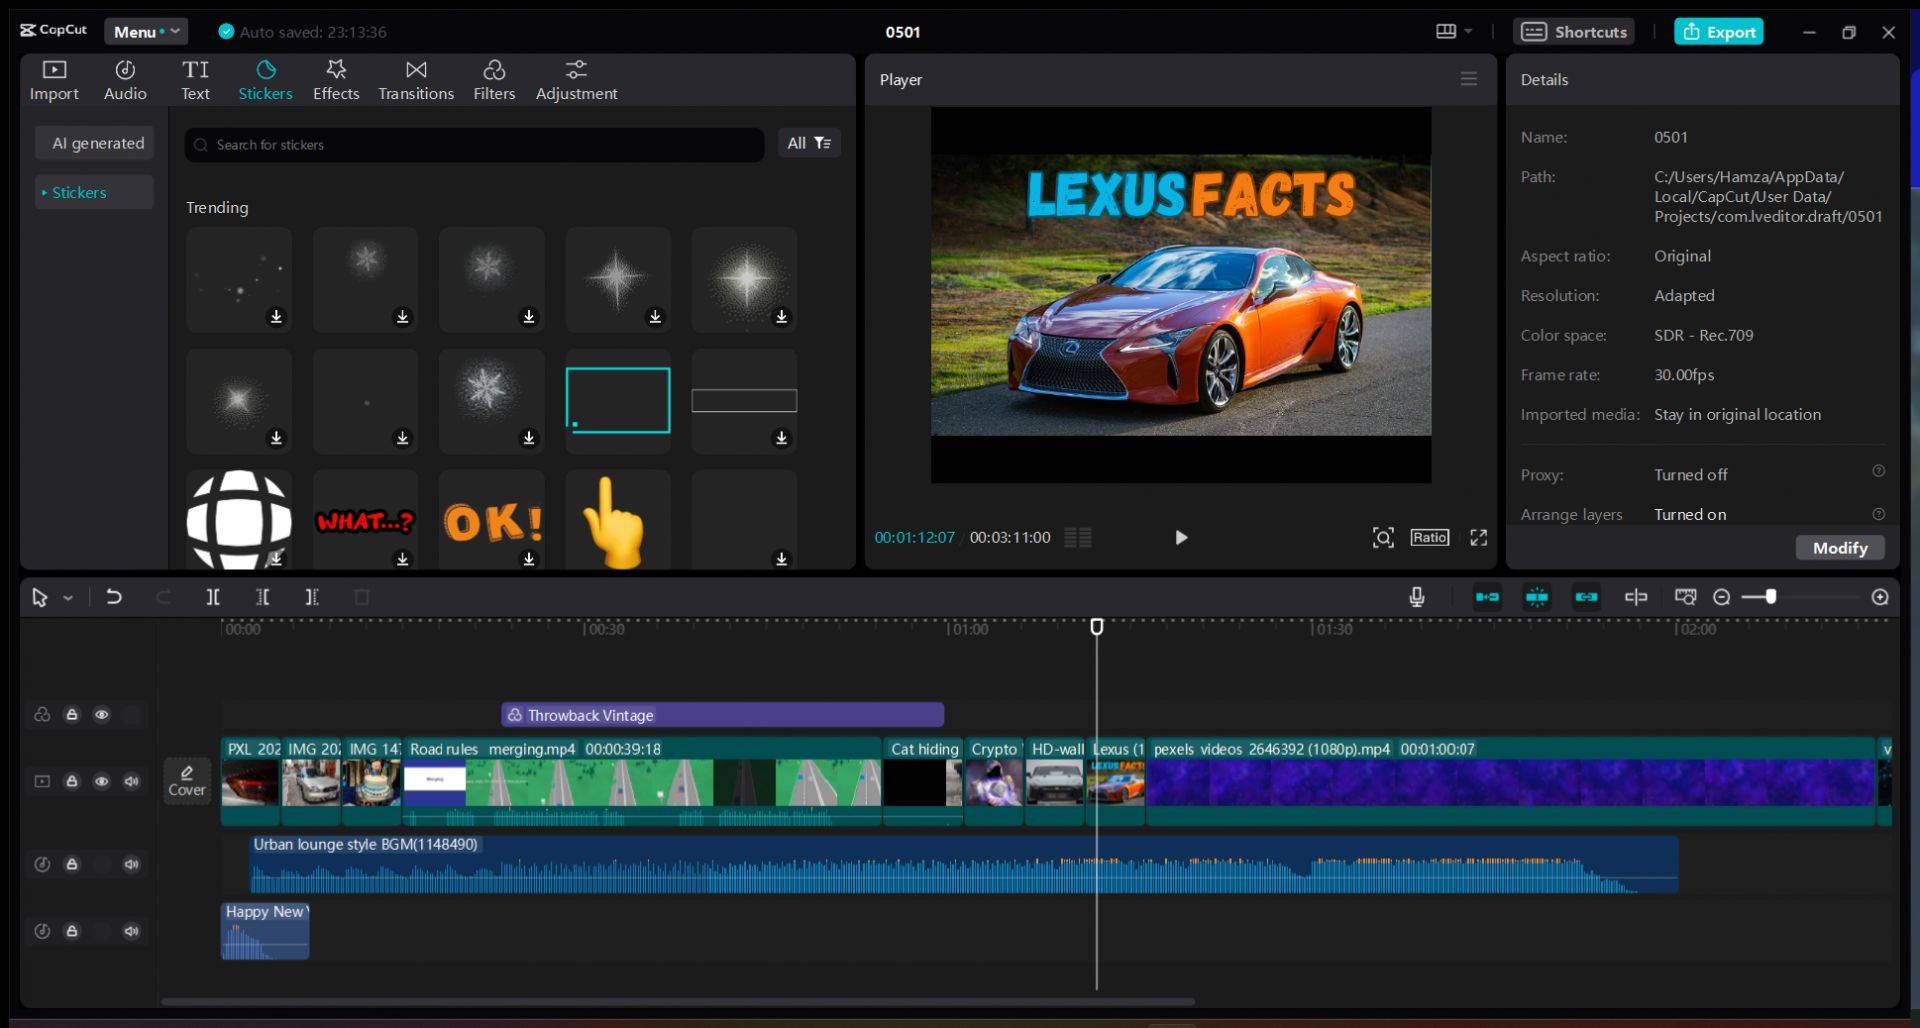Image resolution: width=1920 pixels, height=1028 pixels.
Task: Switch to the Audio tab
Action: [125, 80]
